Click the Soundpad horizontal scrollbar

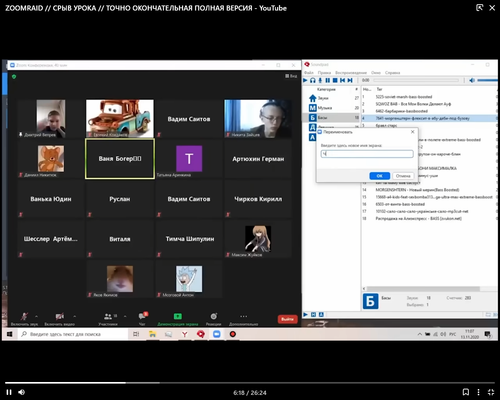[423, 289]
